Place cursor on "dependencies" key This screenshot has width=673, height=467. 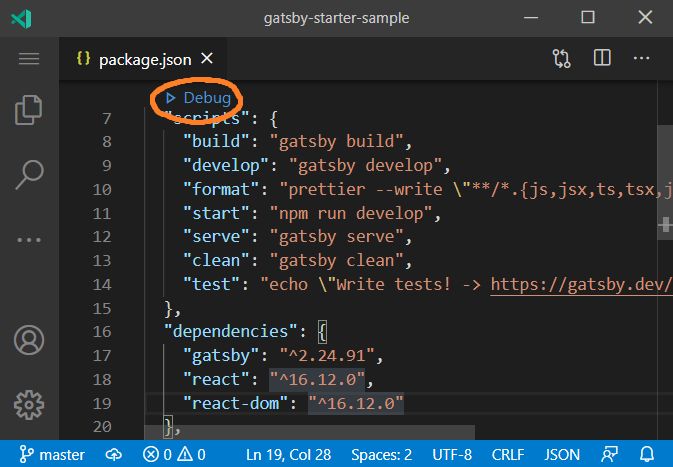click(x=230, y=331)
